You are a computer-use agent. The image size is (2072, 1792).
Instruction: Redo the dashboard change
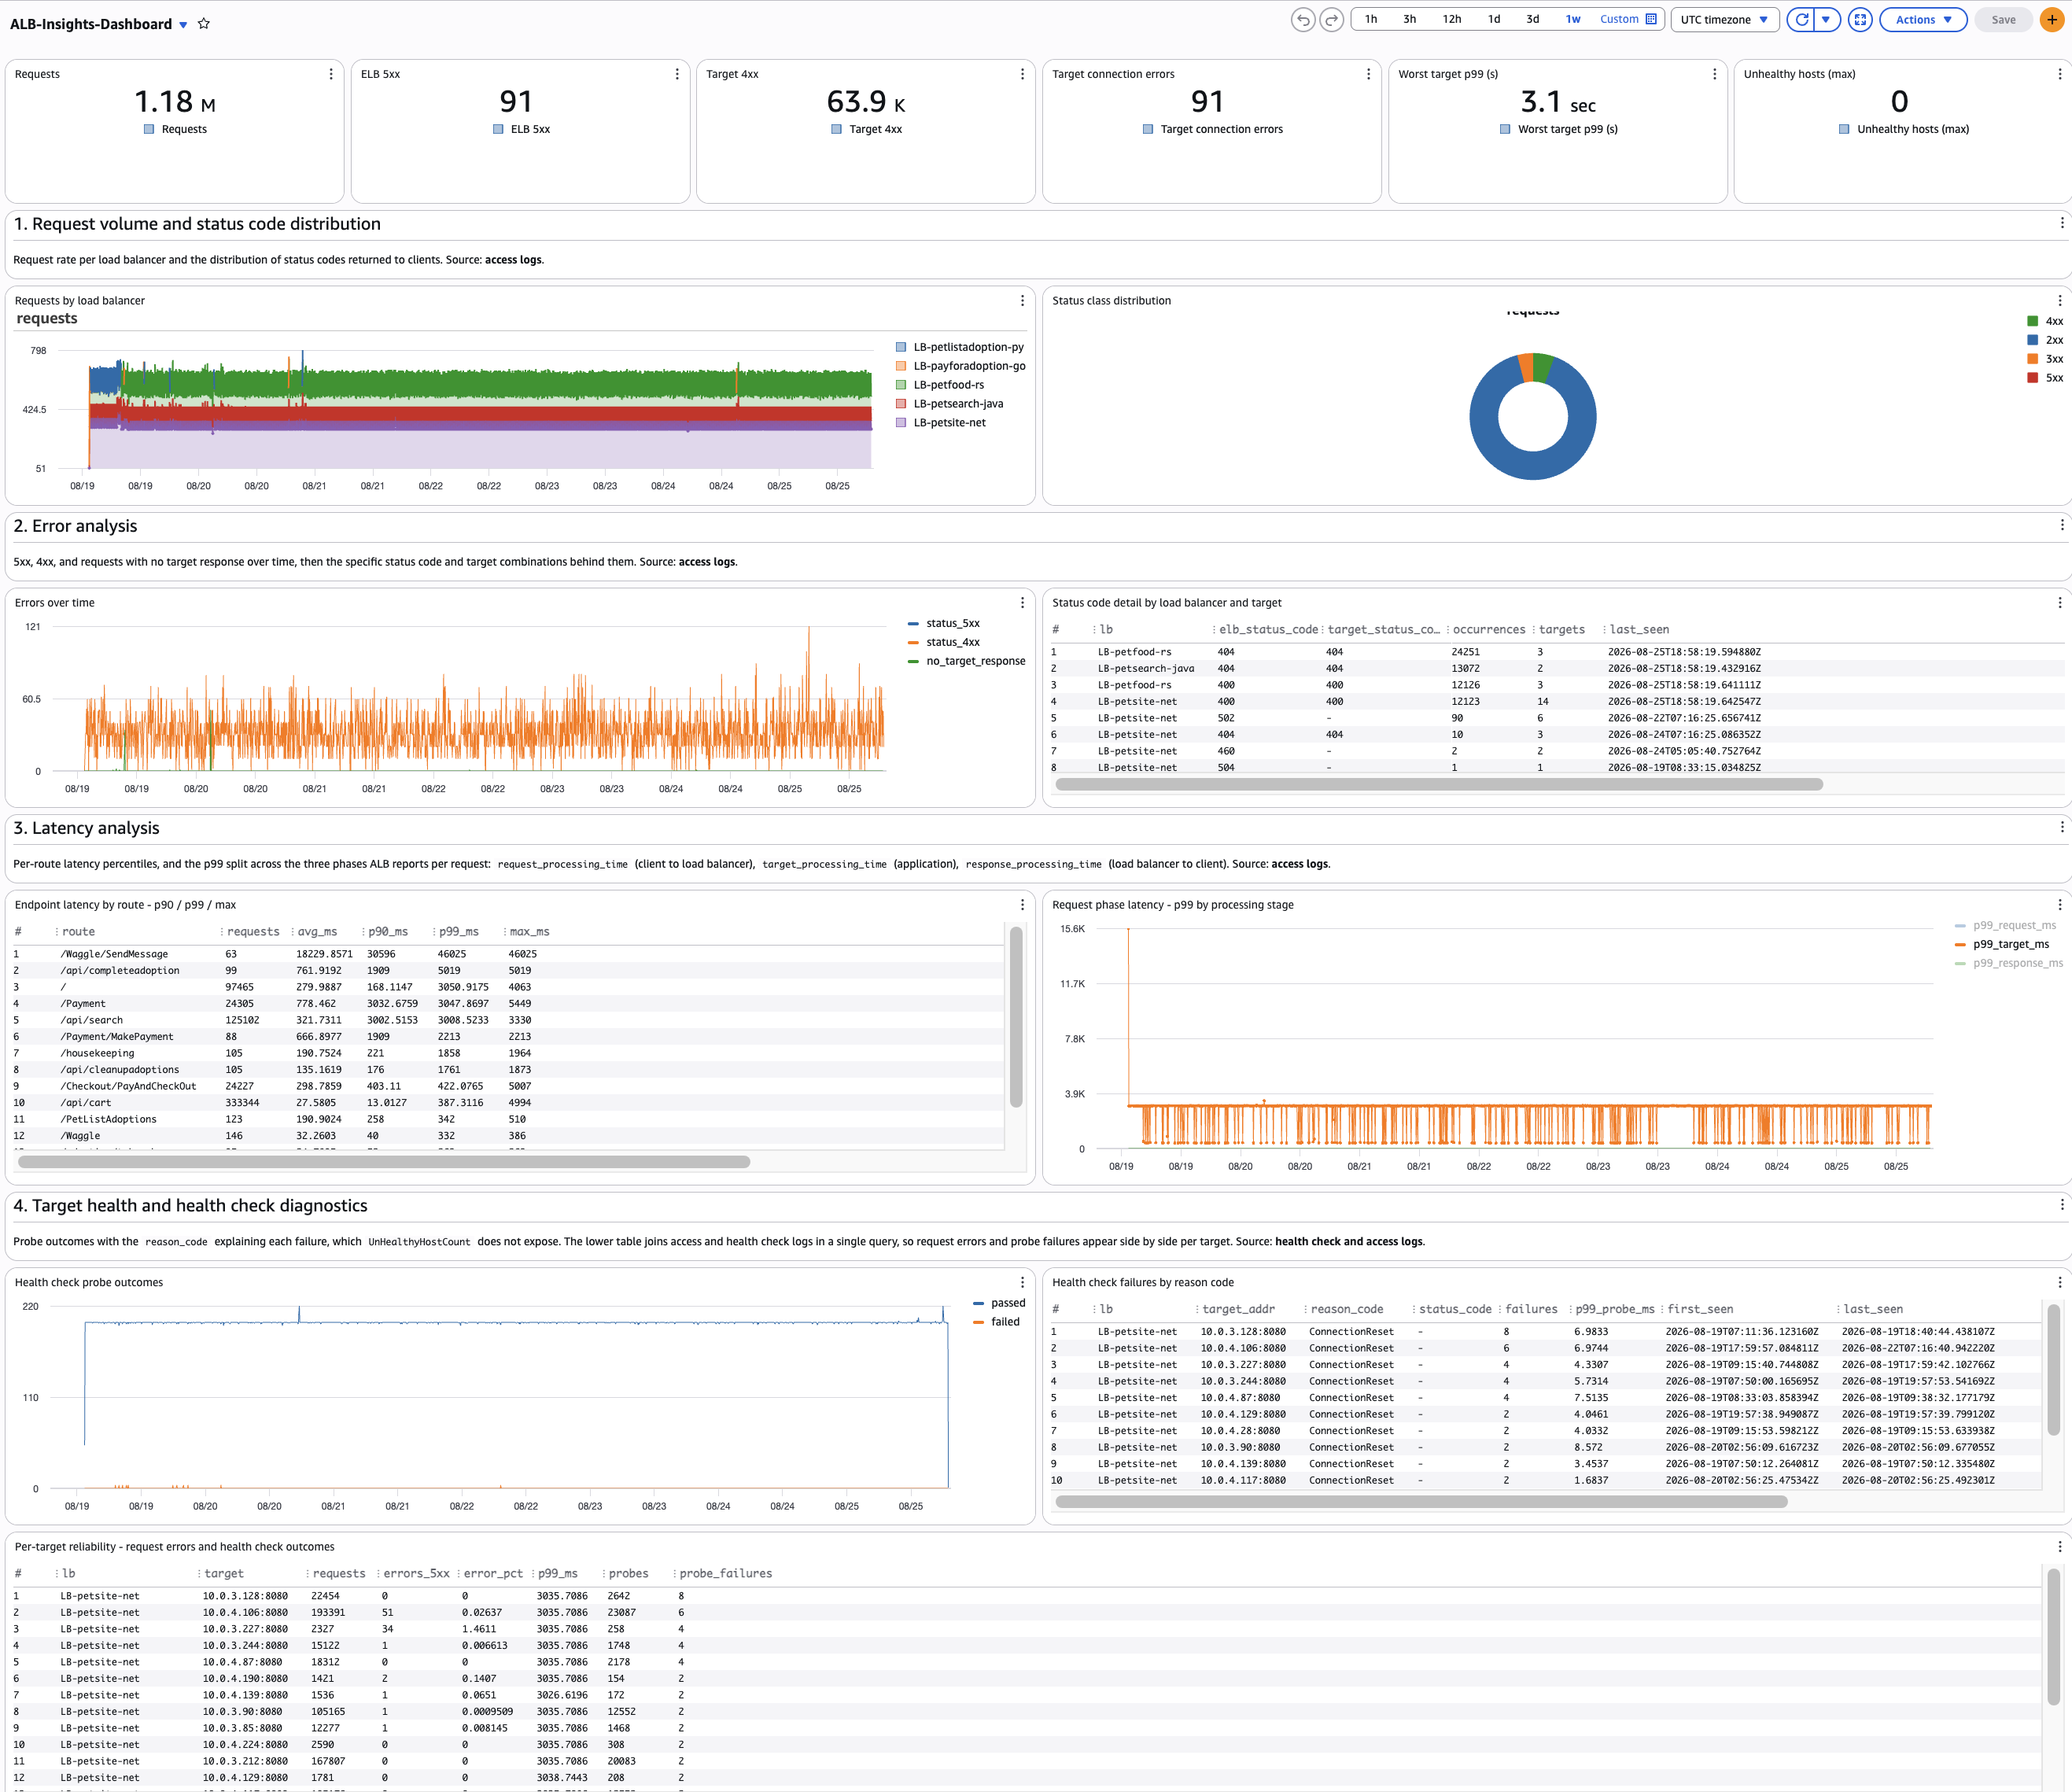[1331, 19]
